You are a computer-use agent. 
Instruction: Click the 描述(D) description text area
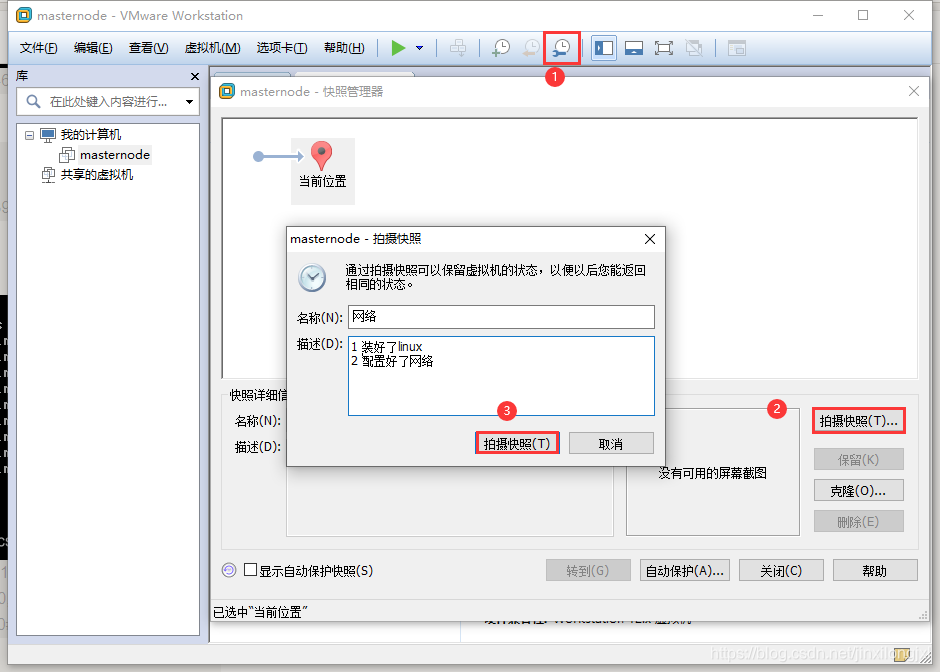[x=501, y=376]
